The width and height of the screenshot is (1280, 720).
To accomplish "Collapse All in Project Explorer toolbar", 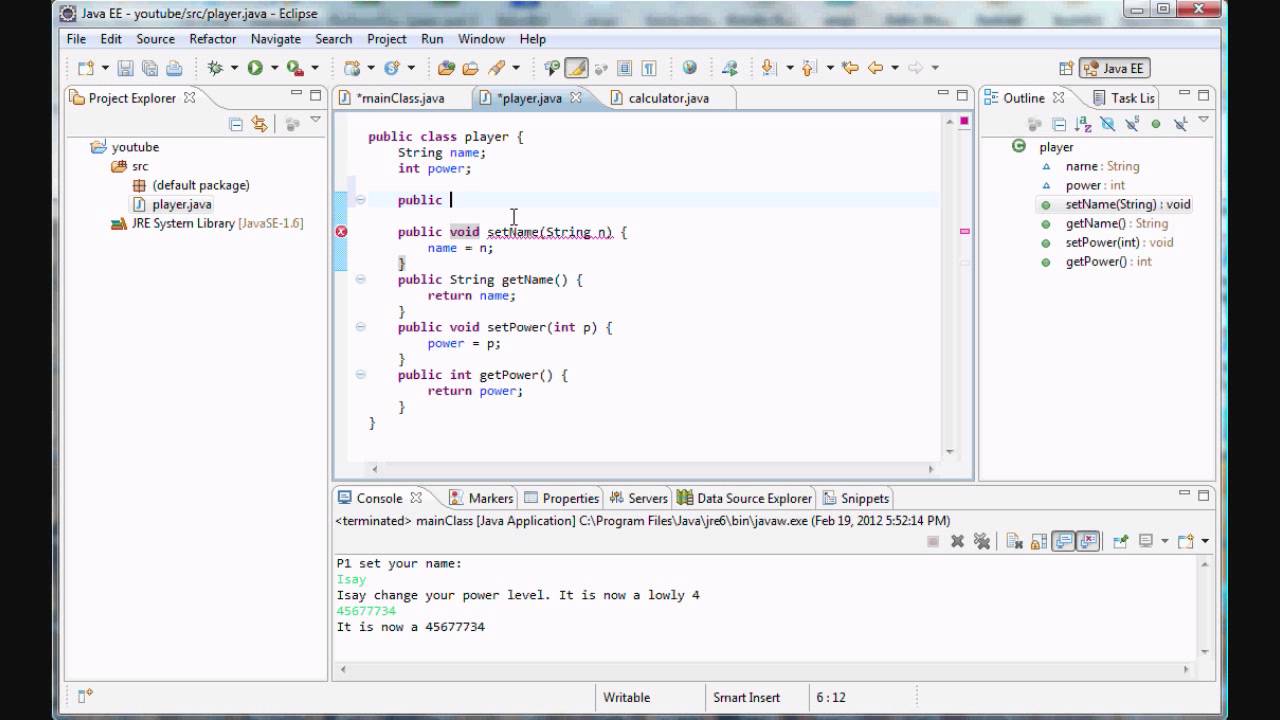I will pos(236,124).
